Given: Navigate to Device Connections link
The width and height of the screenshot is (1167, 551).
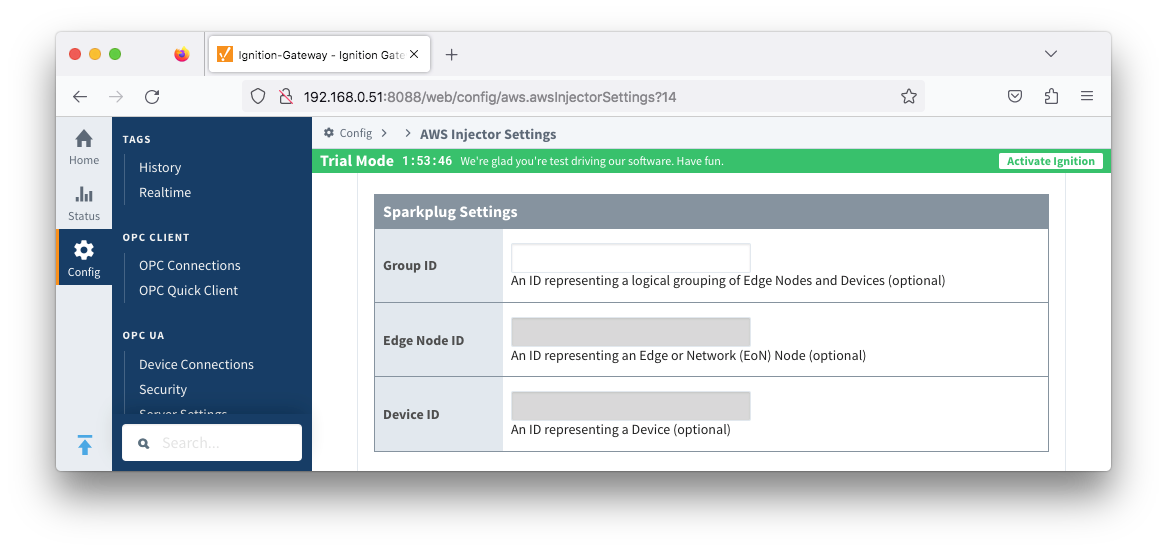Looking at the screenshot, I should coord(196,365).
